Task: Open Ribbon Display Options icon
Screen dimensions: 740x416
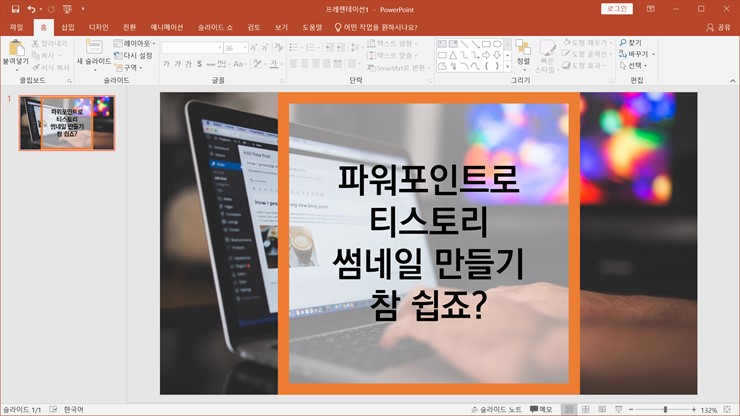Action: point(651,9)
